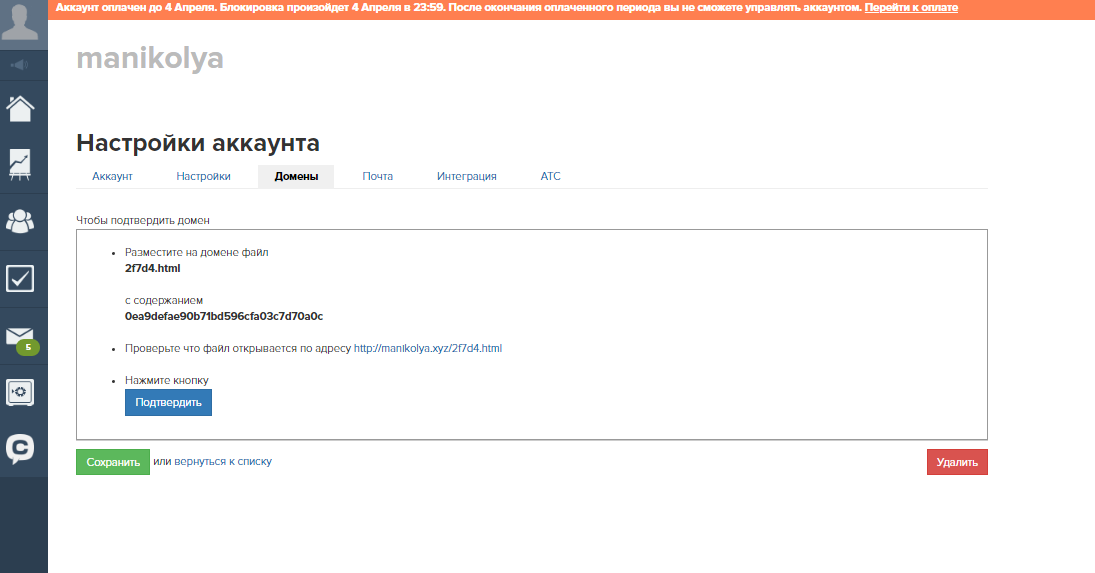Image resolution: width=1095 pixels, height=573 pixels.
Task: Open the contacts people icon
Action: 21,221
